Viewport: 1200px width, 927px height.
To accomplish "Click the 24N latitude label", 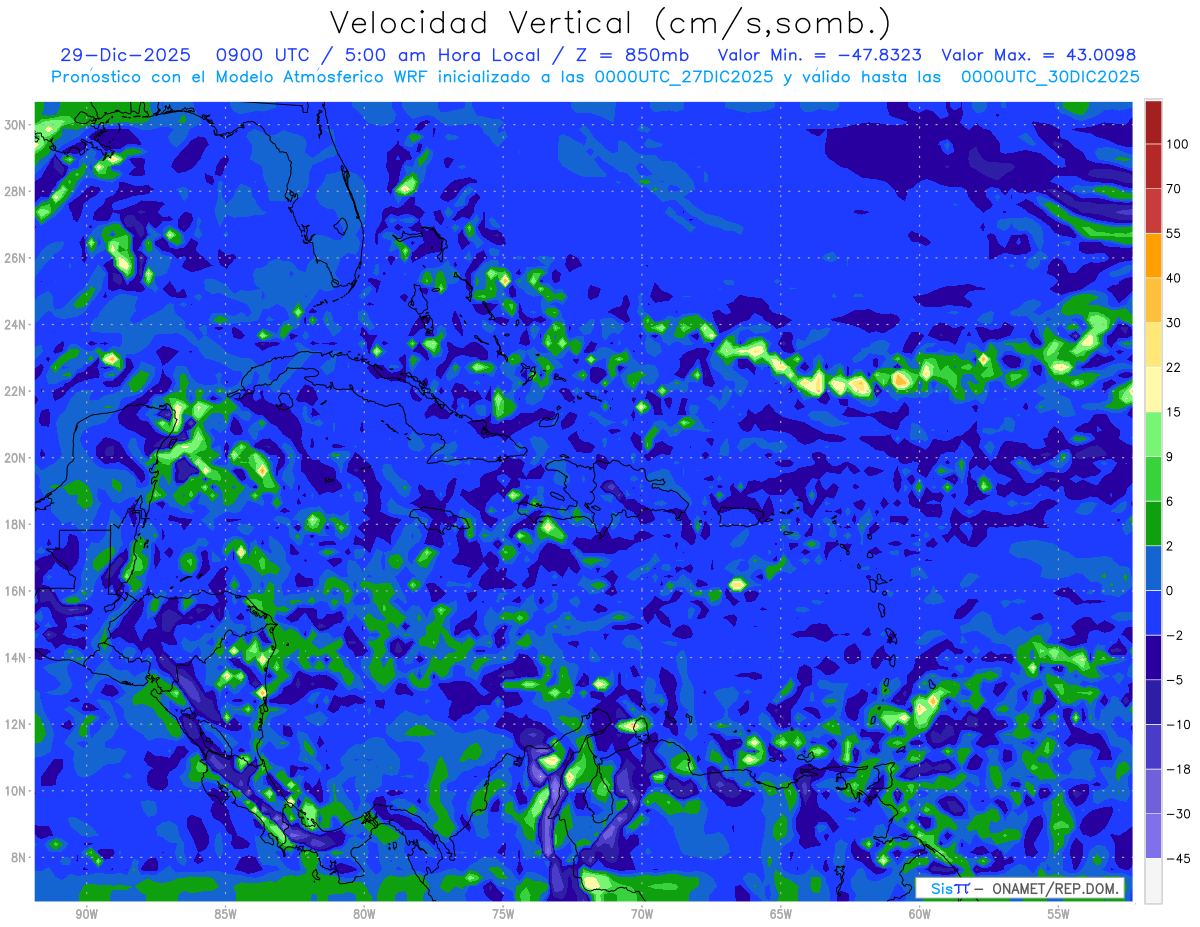I will [16, 325].
